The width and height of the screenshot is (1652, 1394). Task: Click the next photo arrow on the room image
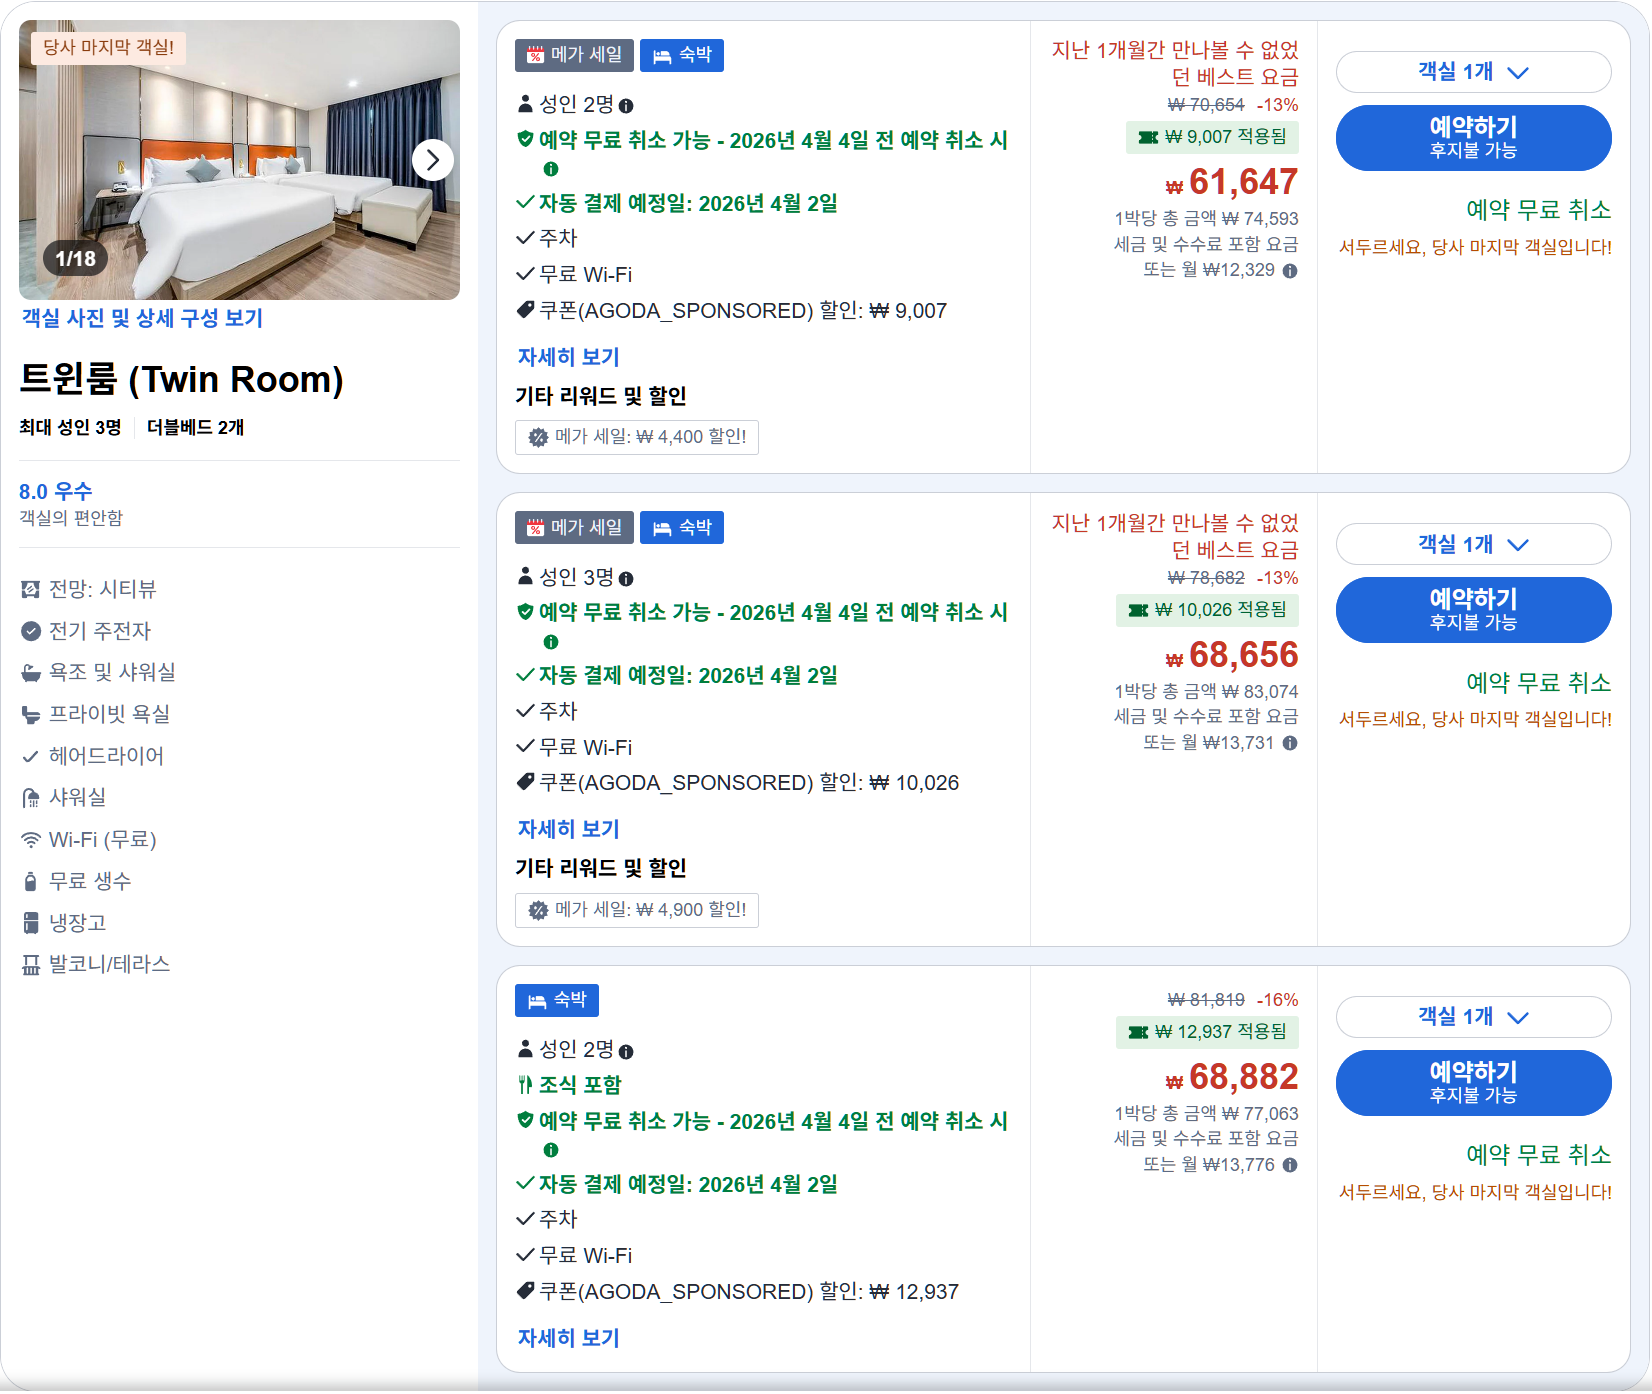[433, 160]
